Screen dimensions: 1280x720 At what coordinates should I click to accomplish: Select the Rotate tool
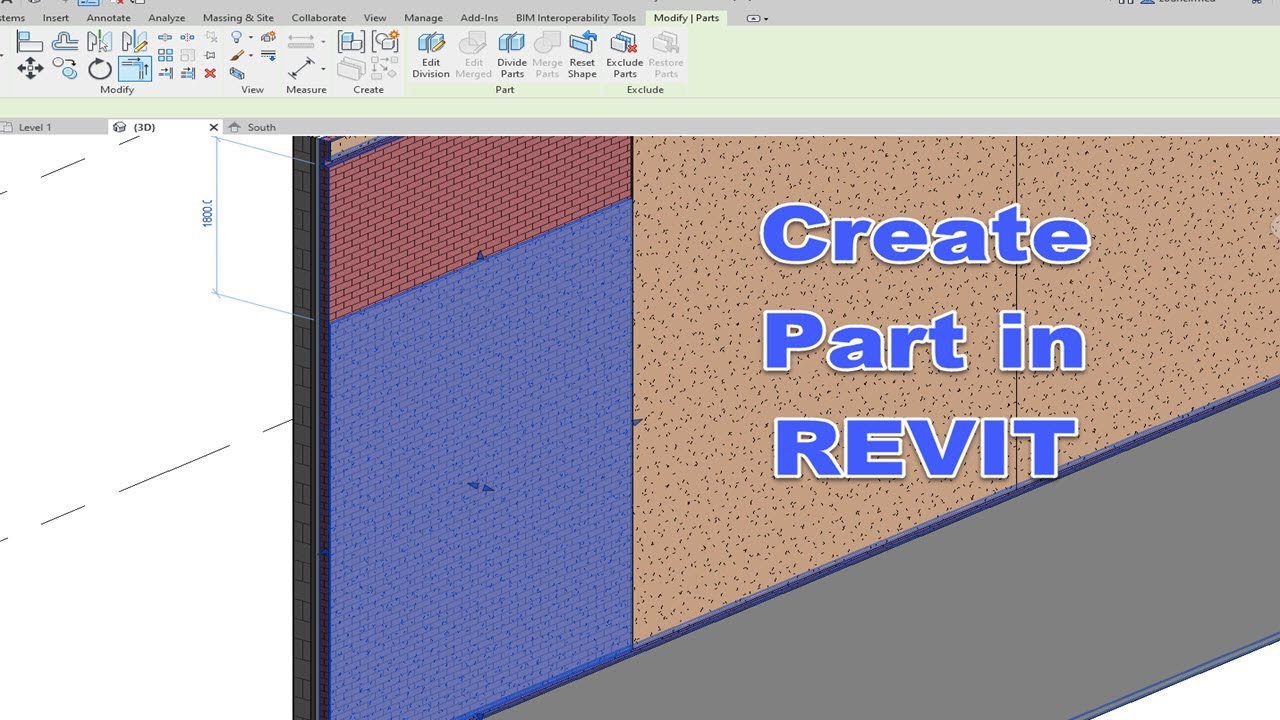click(100, 69)
